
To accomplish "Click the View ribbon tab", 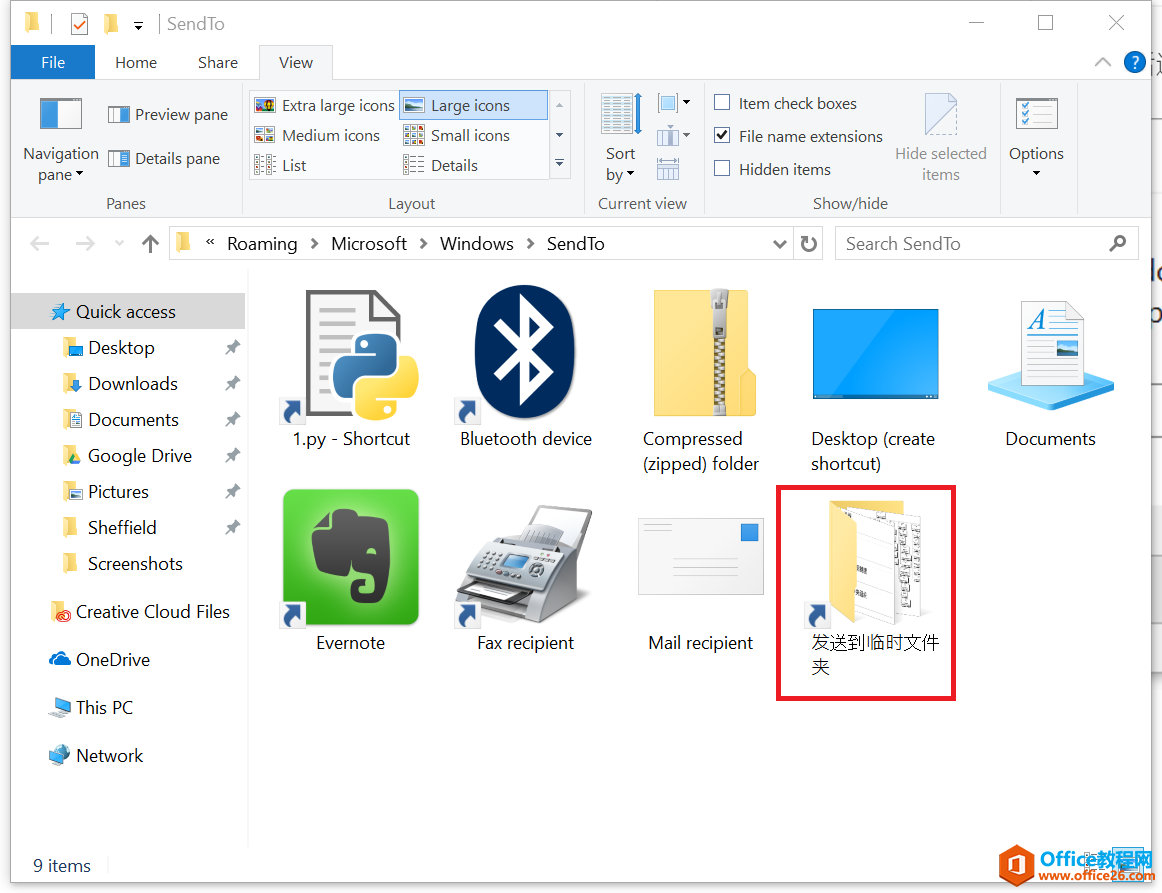I will tap(296, 62).
